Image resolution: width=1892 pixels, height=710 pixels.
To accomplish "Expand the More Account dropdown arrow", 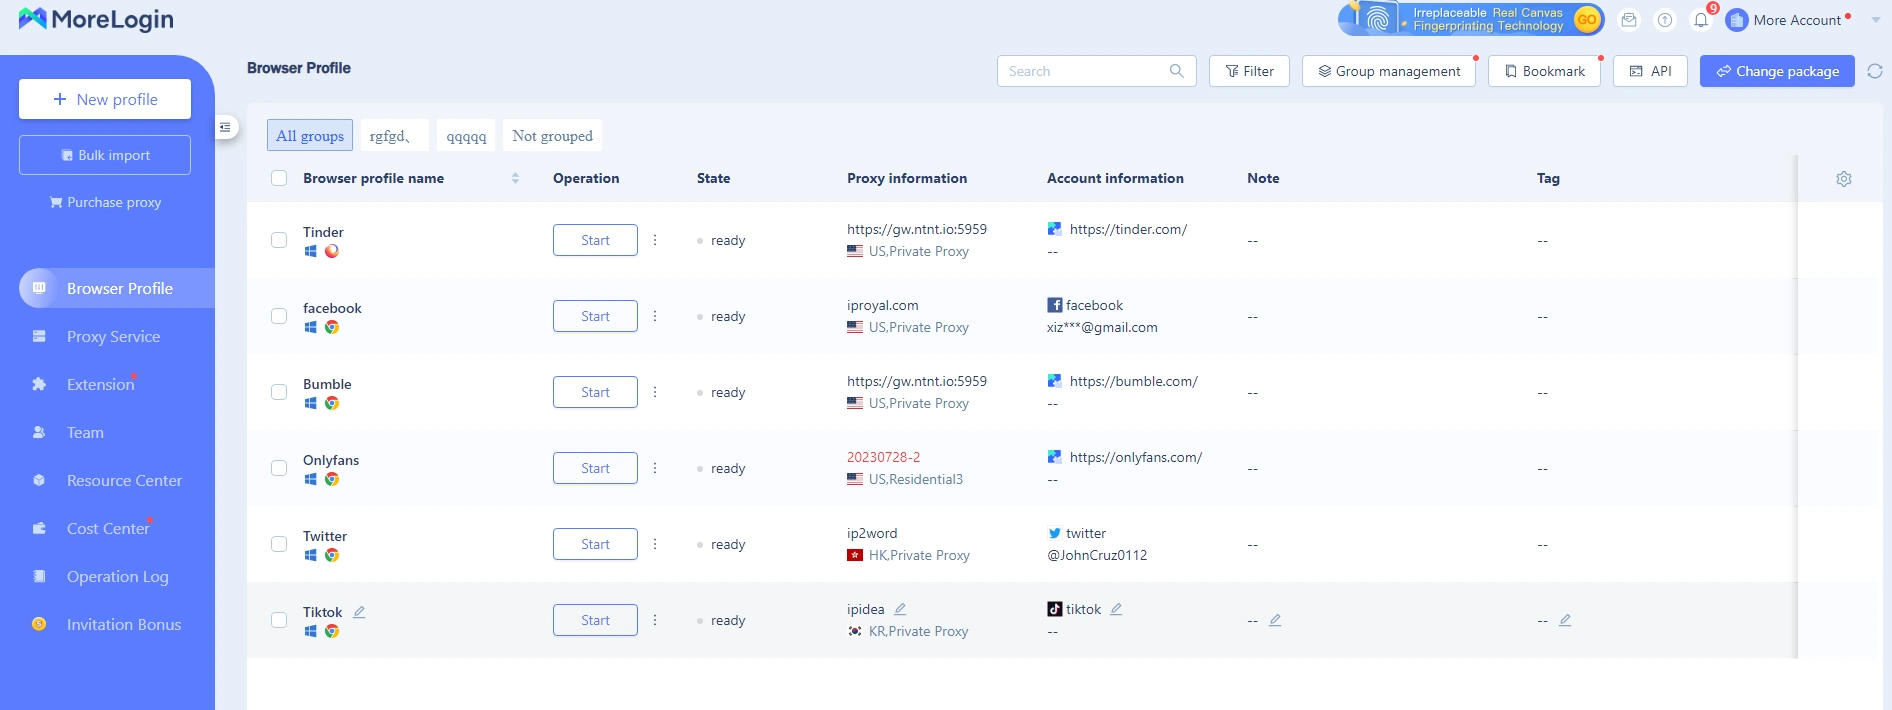I will (1876, 20).
